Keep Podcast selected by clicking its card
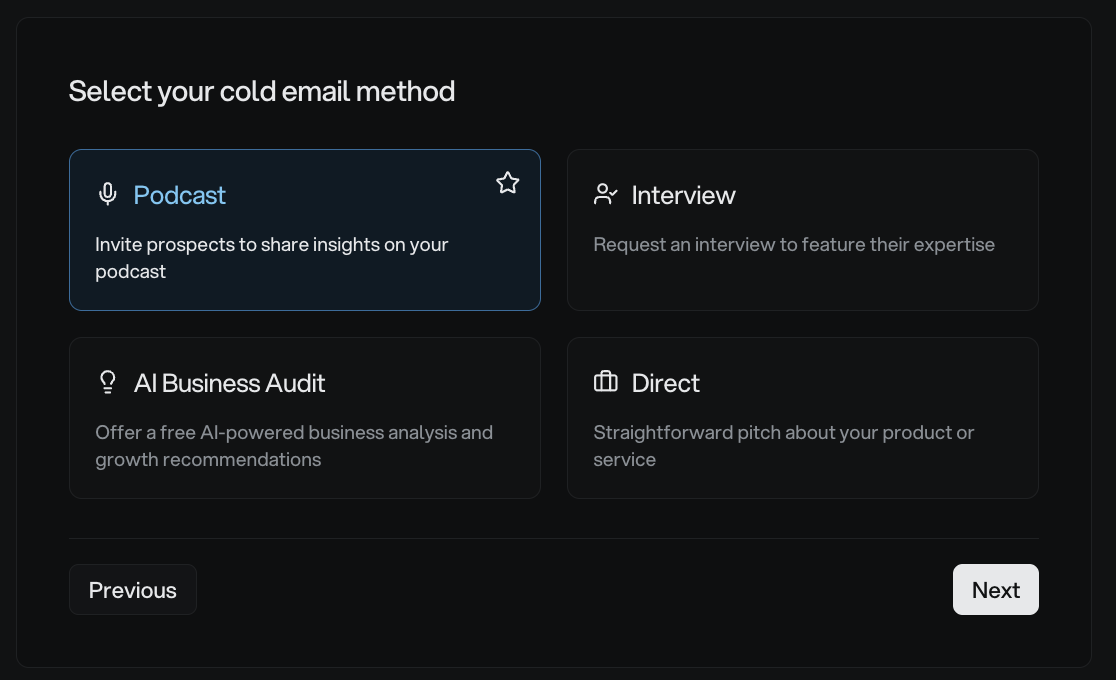Screen dimensions: 1116x680 point(305,229)
